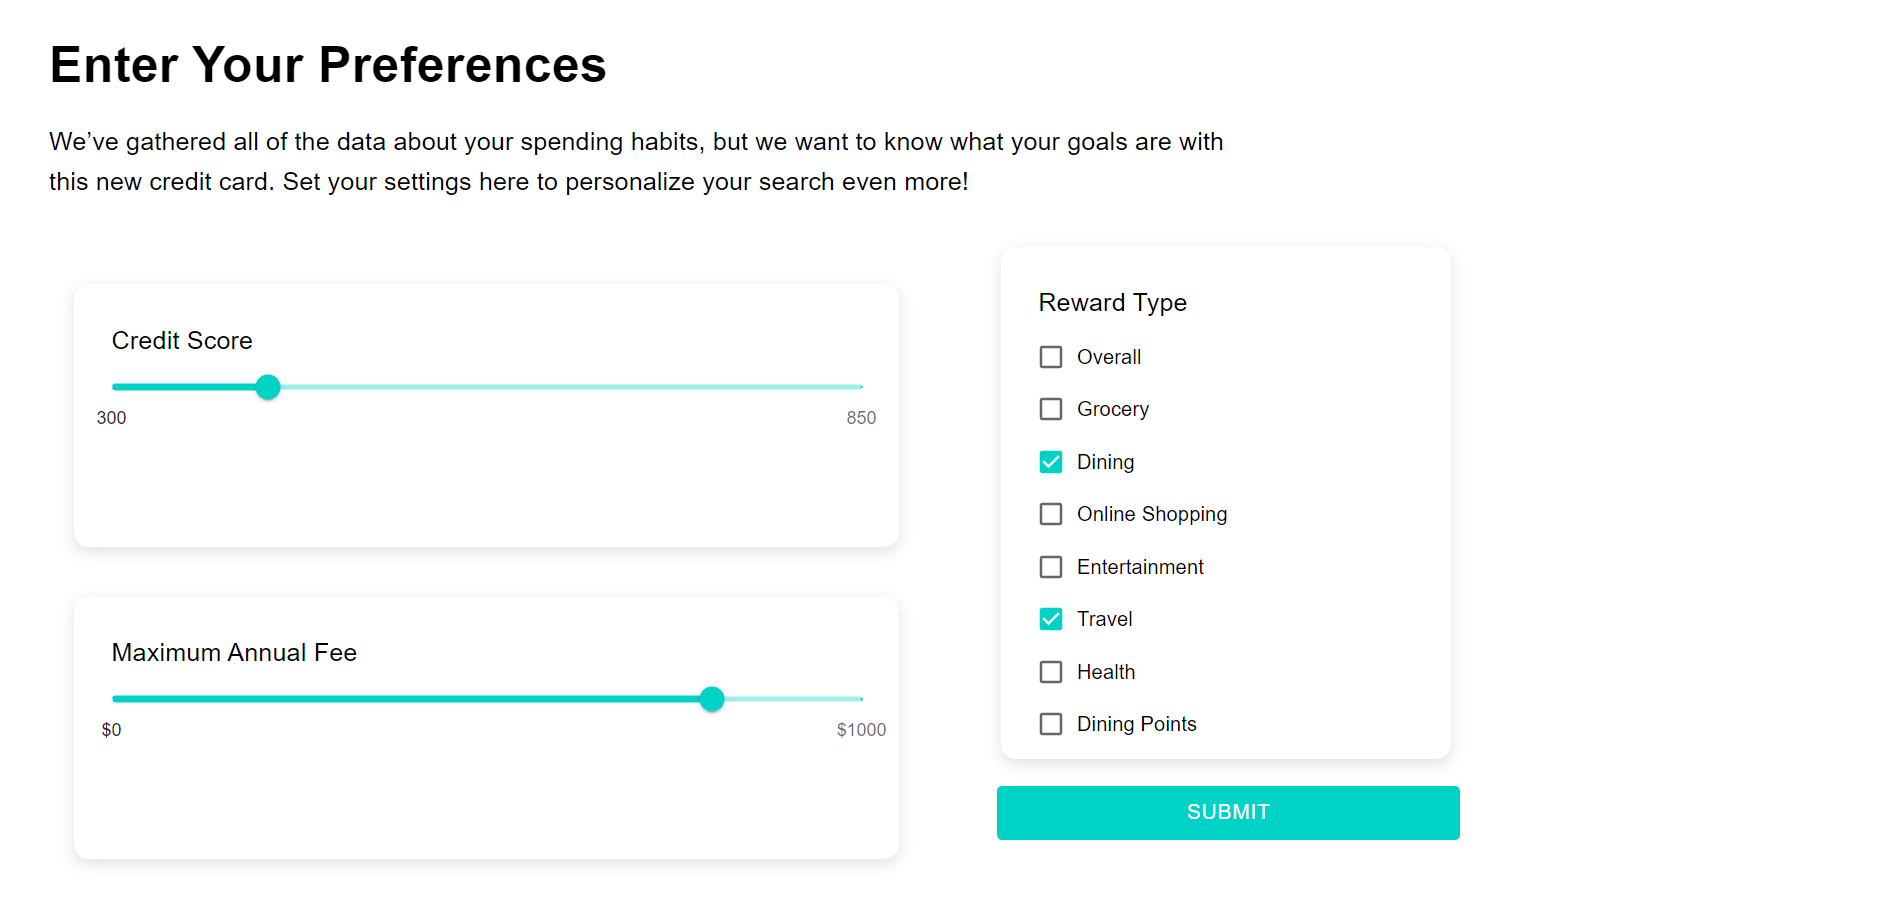Click the Credit Score slider handle
The height and width of the screenshot is (924, 1896).
coord(268,387)
